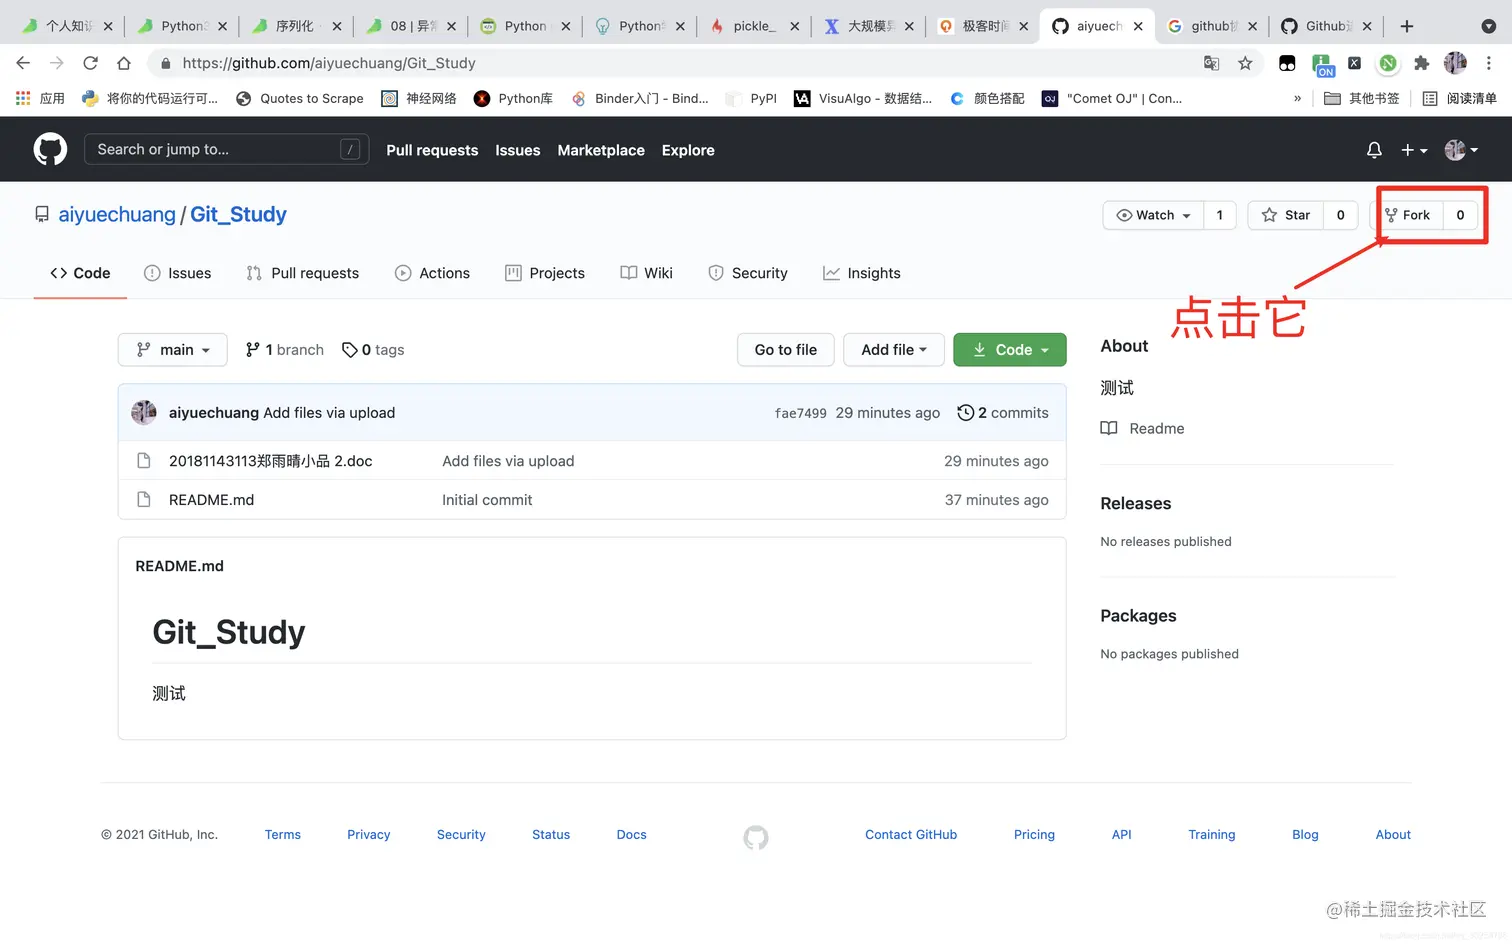Open the Chrome three-dot menu
The height and width of the screenshot is (945, 1512).
coord(1489,63)
